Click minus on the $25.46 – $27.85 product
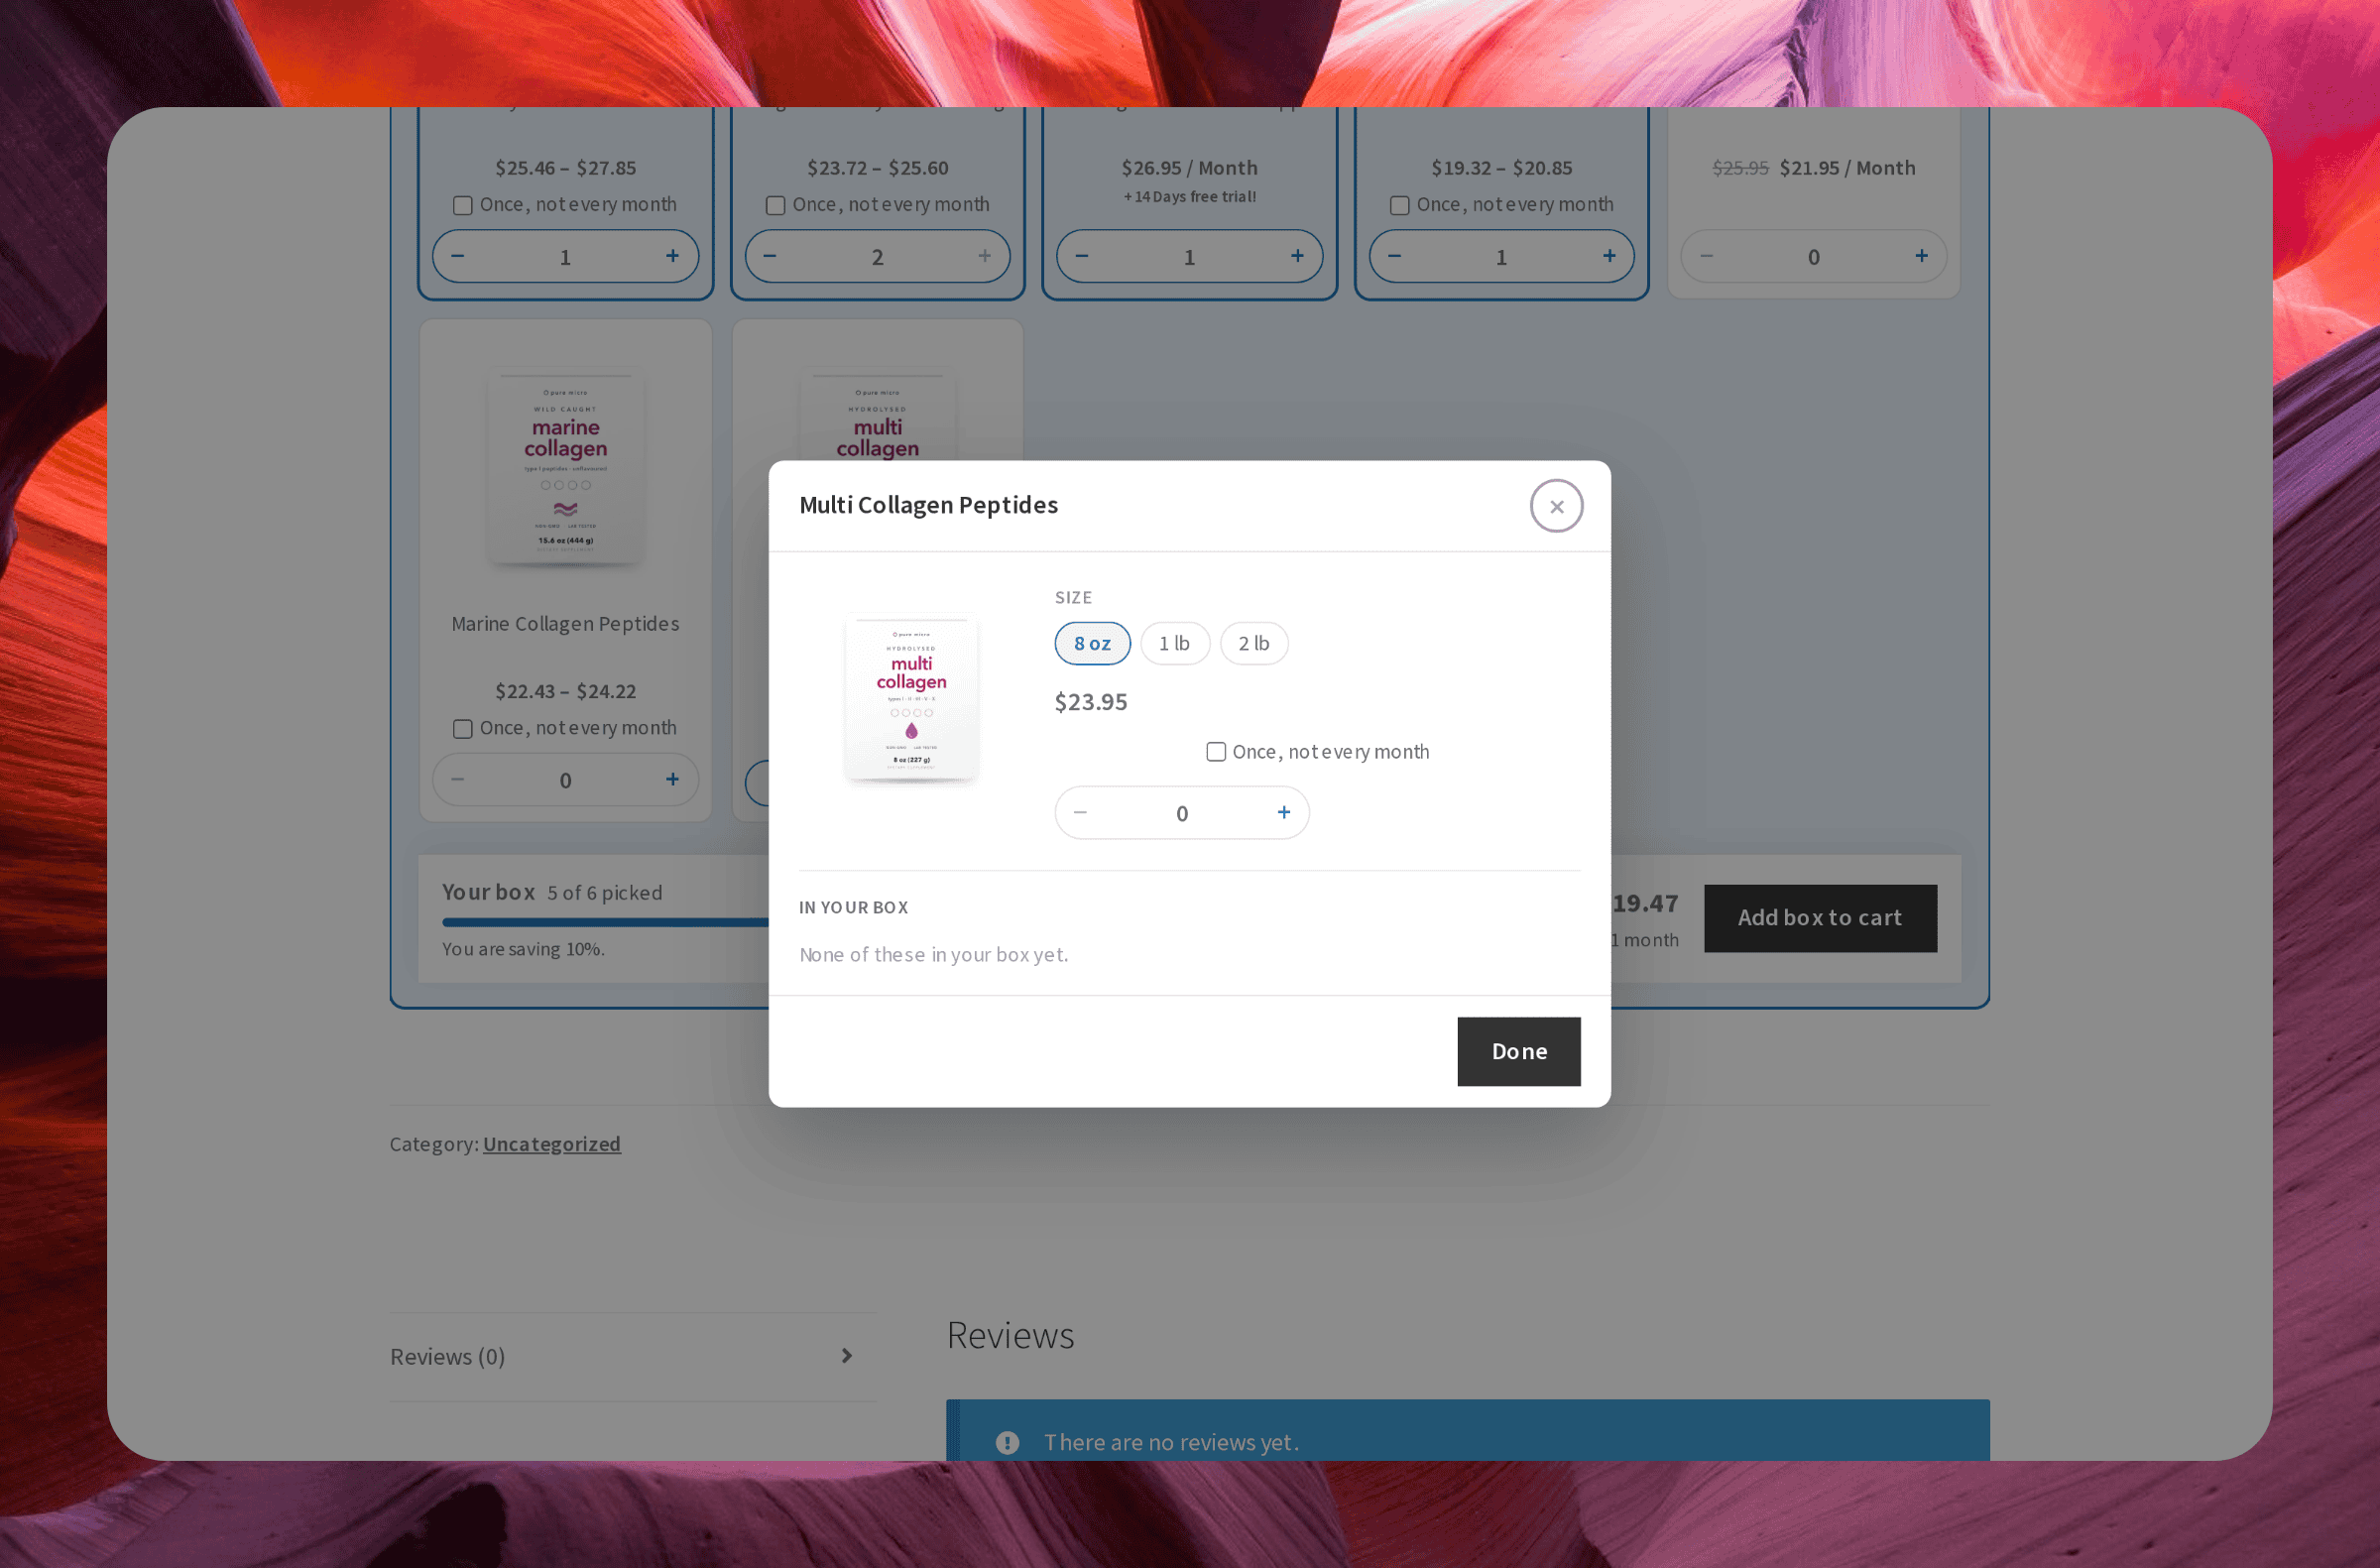The width and height of the screenshot is (2380, 1568). point(457,256)
